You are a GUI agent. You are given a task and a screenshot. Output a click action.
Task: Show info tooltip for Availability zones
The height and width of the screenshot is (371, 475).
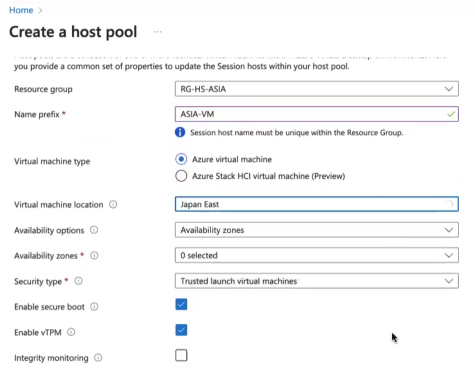coord(94,256)
